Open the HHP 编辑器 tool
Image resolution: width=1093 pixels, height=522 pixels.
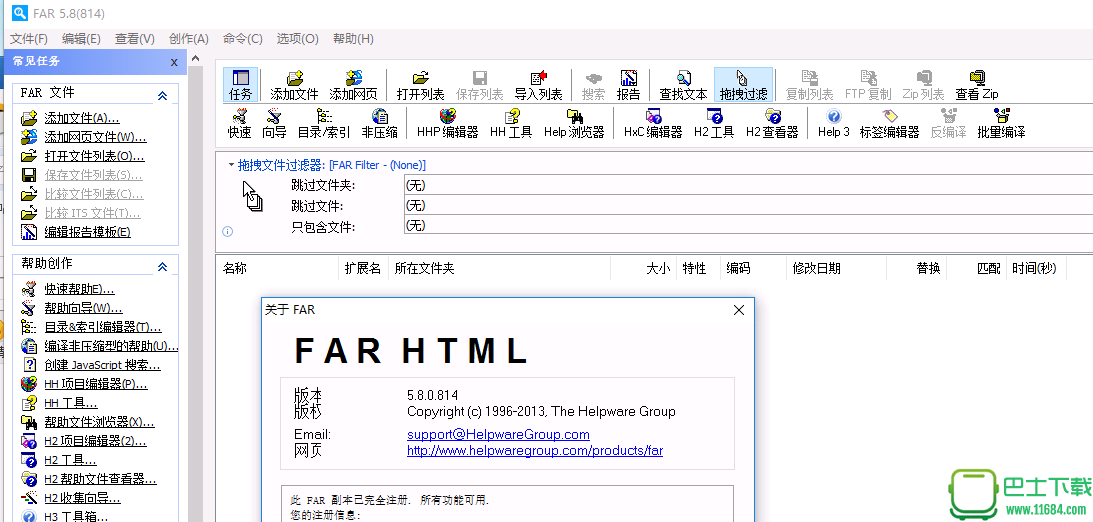pyautogui.click(x=448, y=123)
